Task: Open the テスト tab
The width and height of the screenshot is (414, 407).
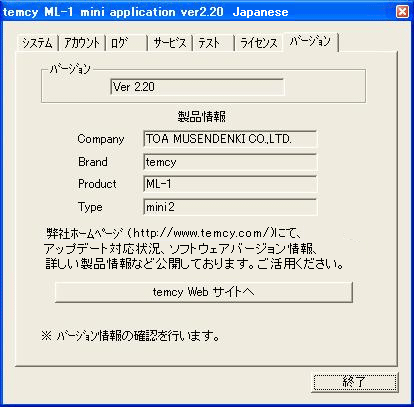Action: pos(214,43)
